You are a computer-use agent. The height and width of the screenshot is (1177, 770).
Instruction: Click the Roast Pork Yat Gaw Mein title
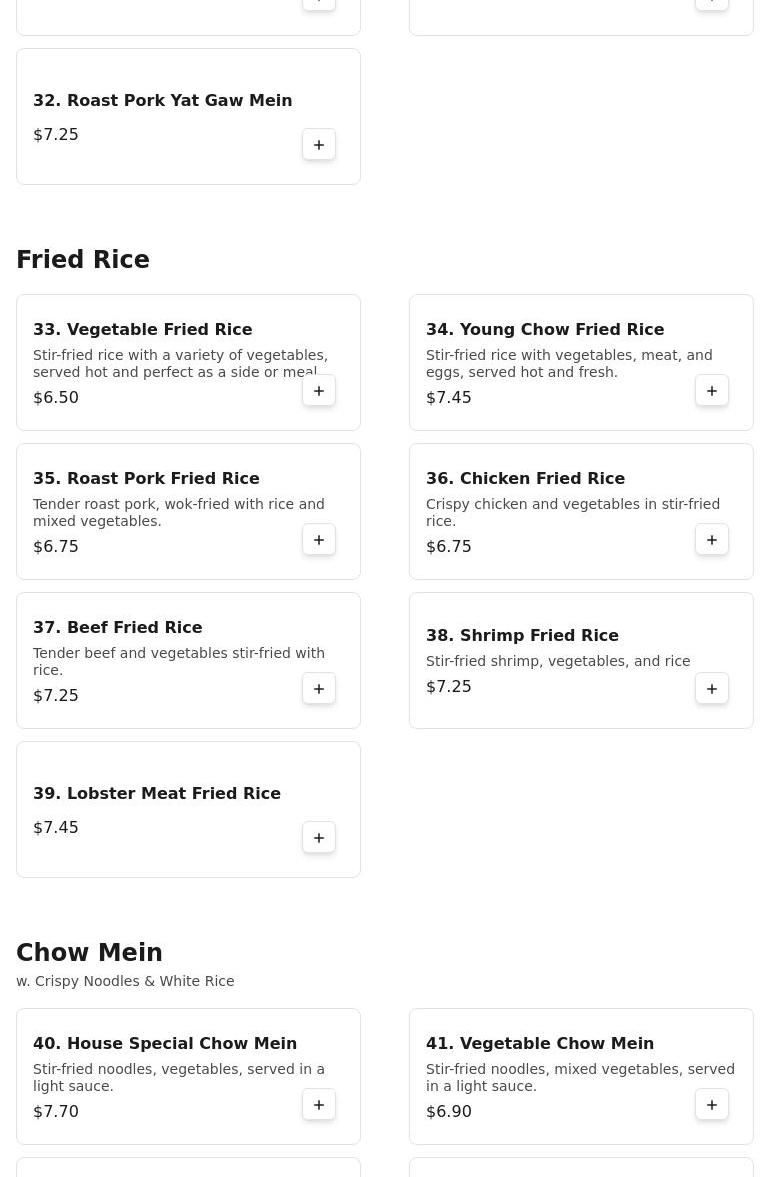[162, 100]
